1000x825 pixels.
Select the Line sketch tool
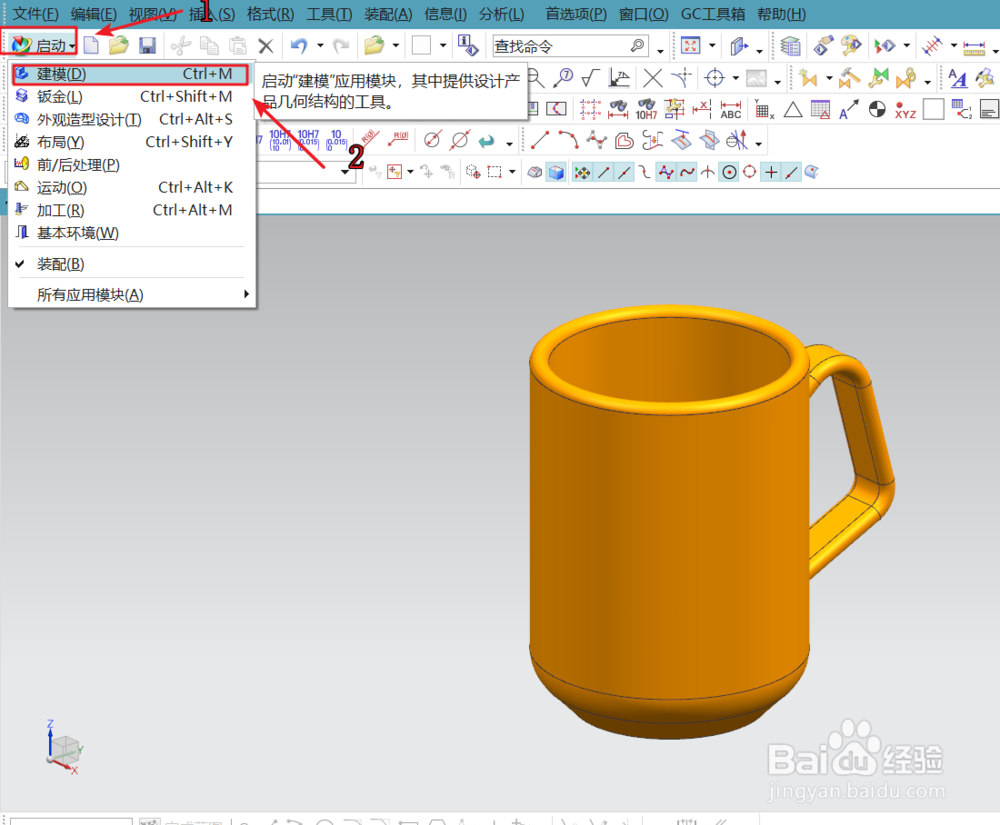(x=540, y=140)
